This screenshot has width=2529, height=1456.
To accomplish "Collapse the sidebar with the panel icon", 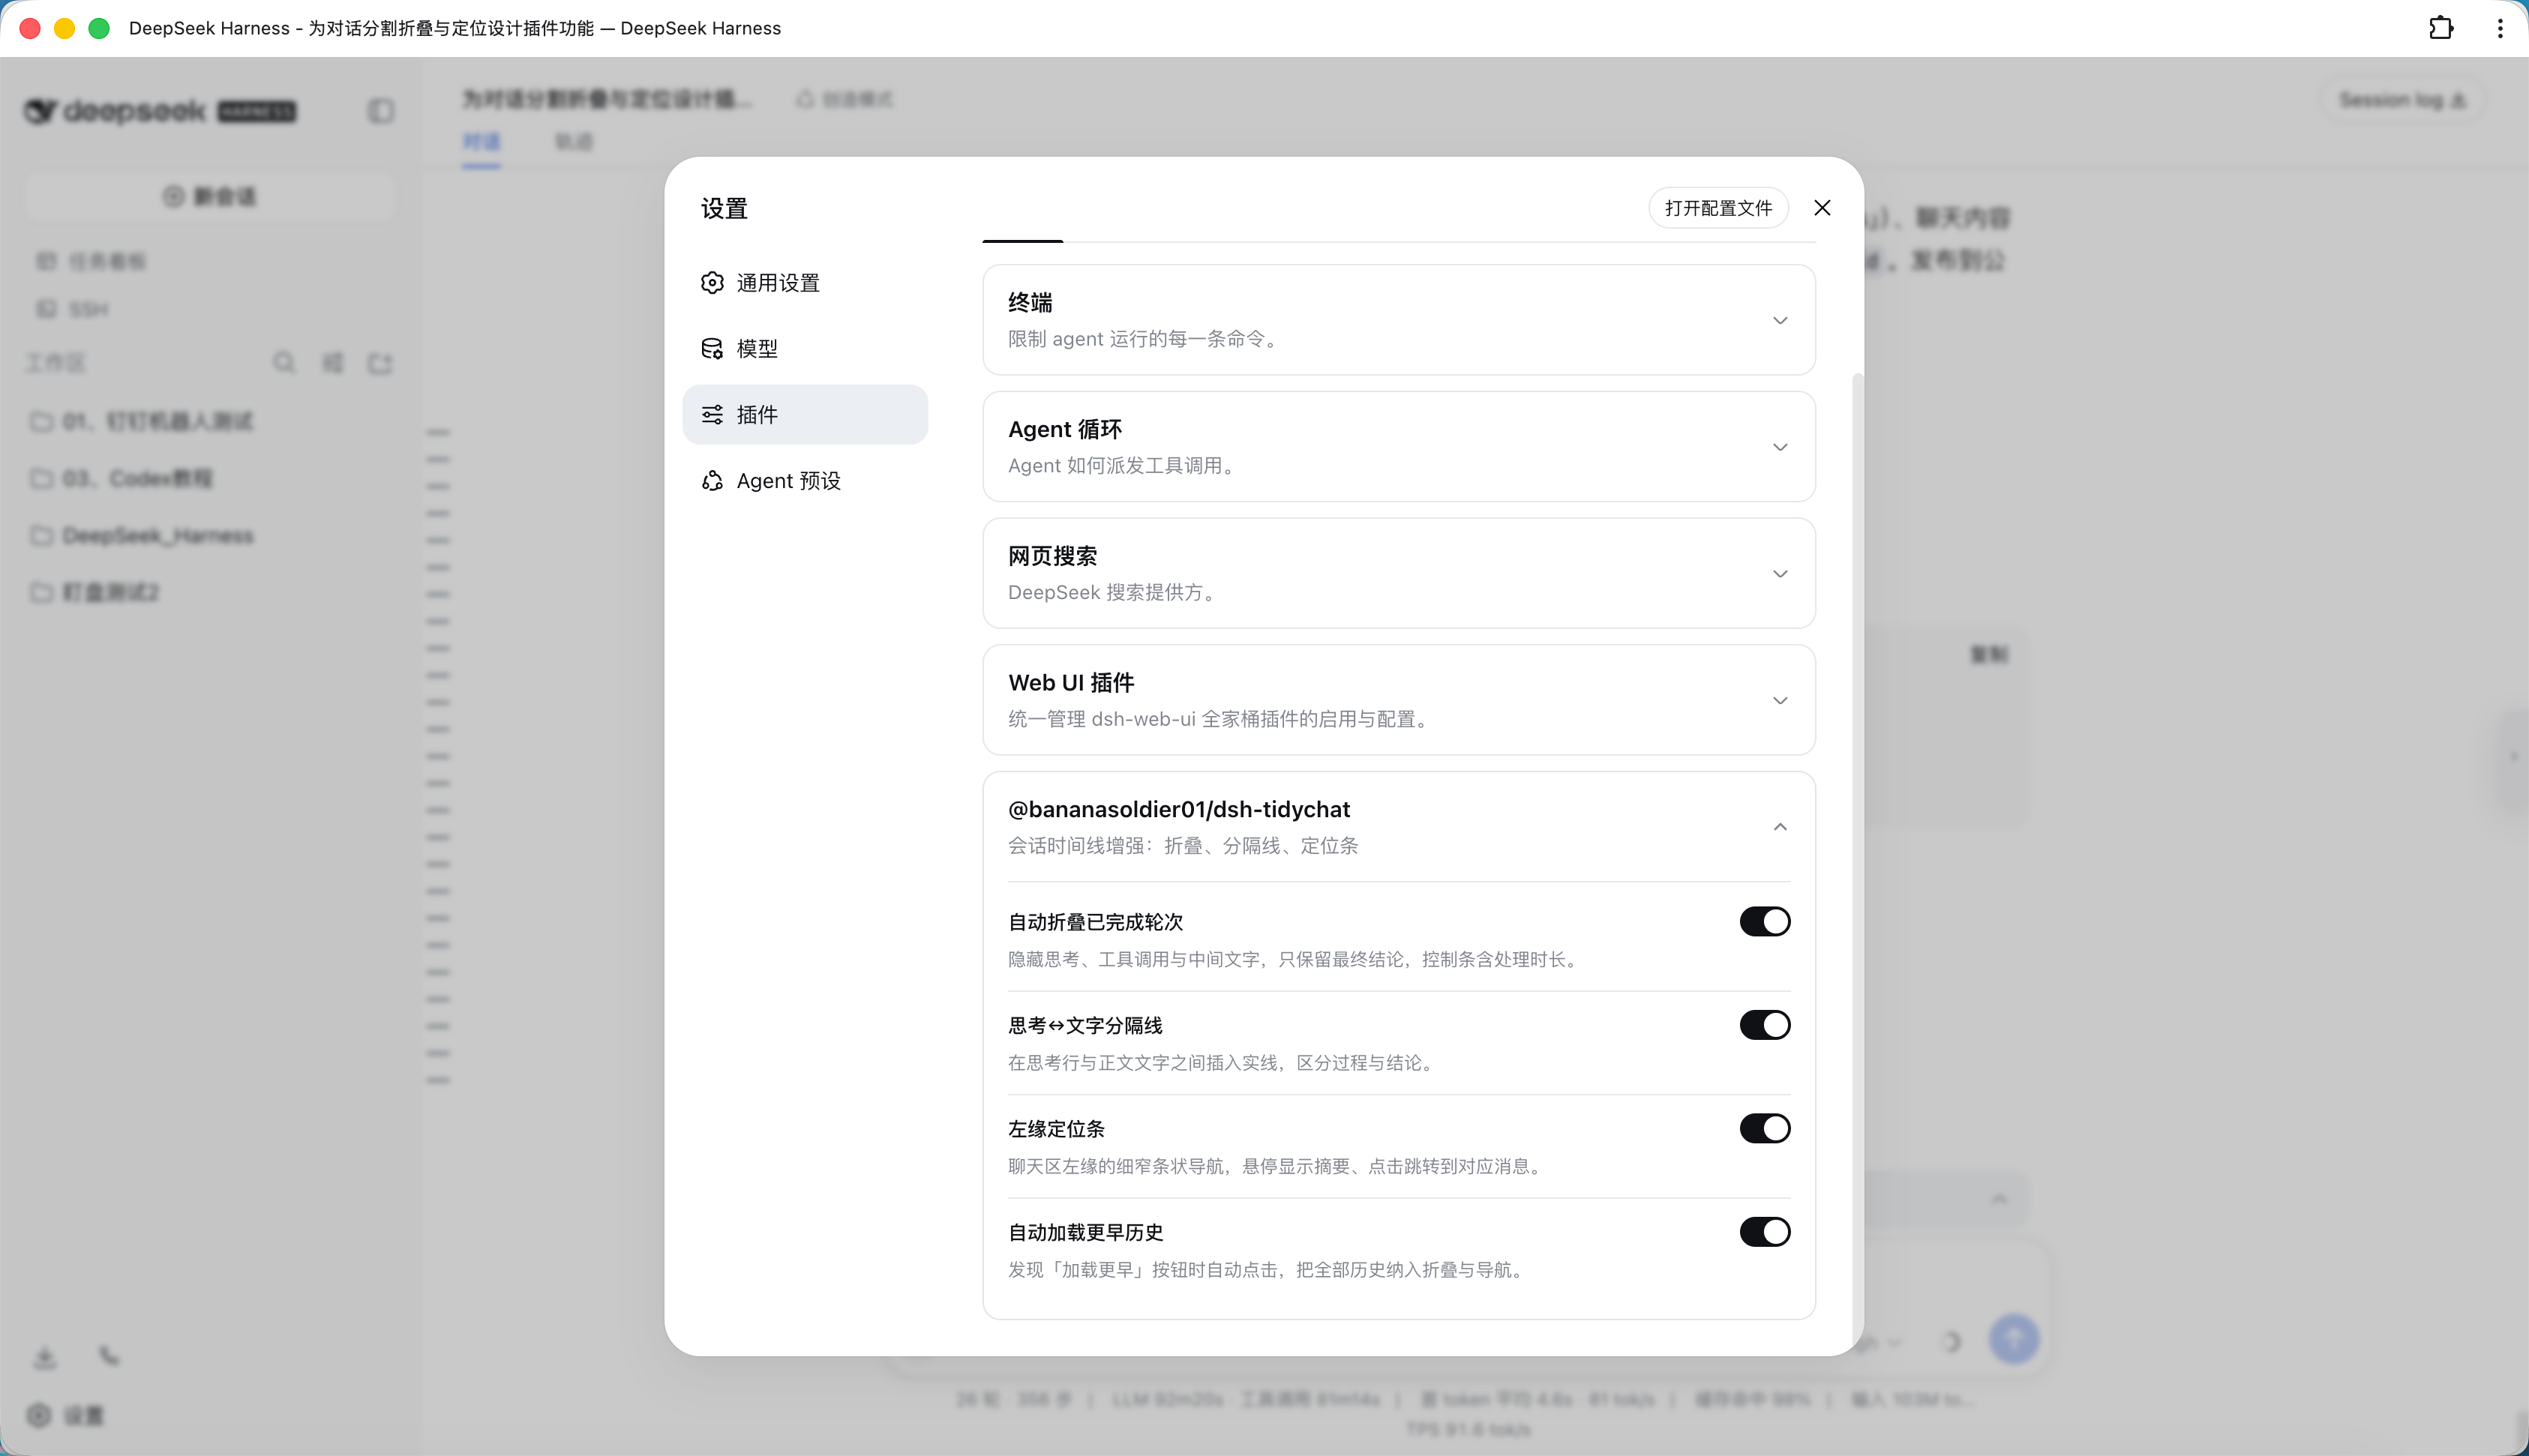I will (x=381, y=111).
